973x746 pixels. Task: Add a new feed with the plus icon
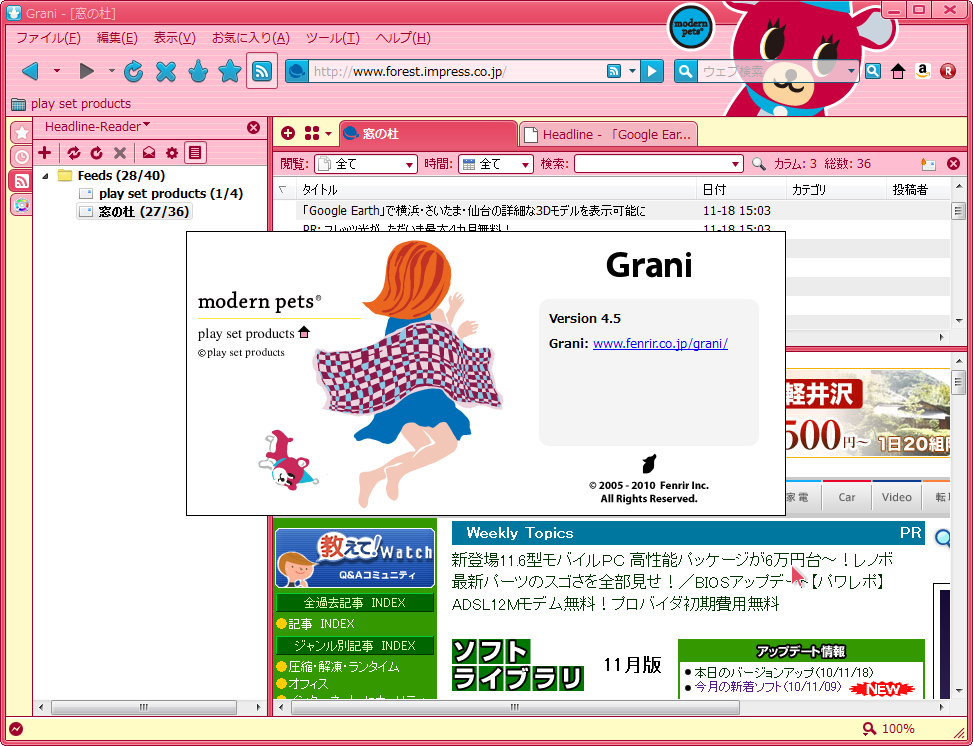click(45, 152)
